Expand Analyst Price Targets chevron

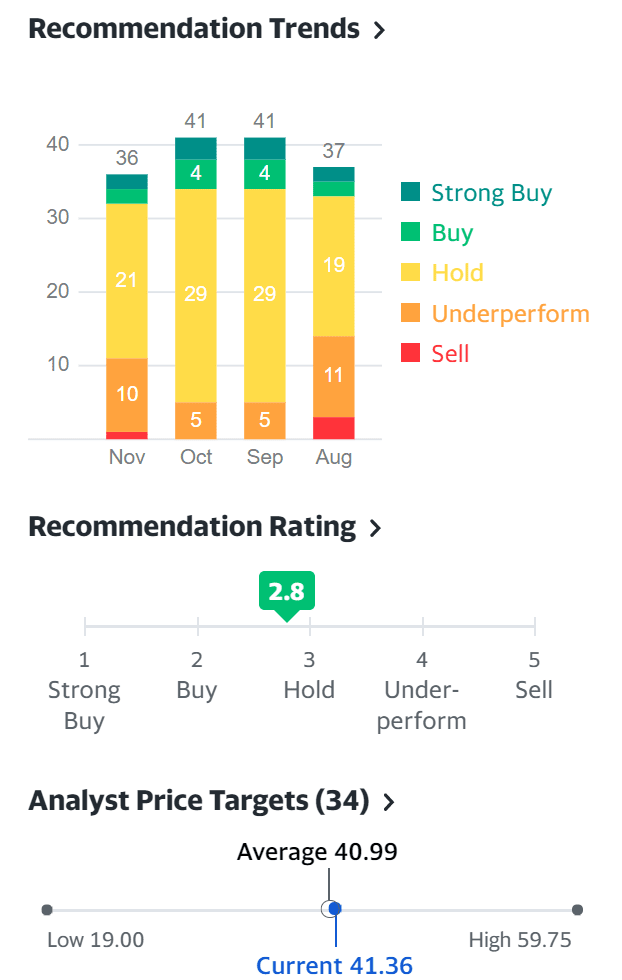(x=389, y=802)
